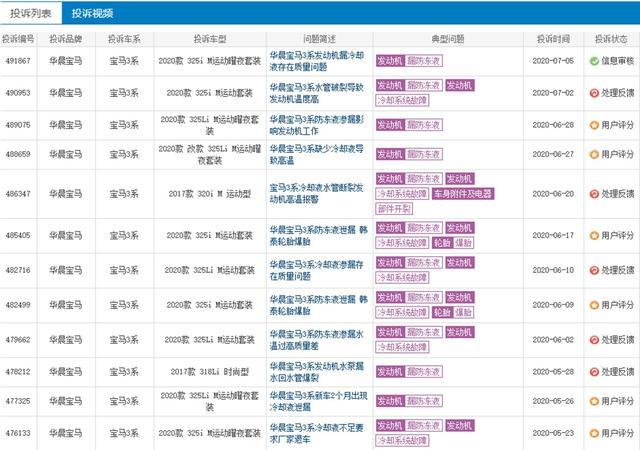Click the 发动机 漏防冻液 tag in row 478212
This screenshot has width=640, height=450.
[409, 372]
